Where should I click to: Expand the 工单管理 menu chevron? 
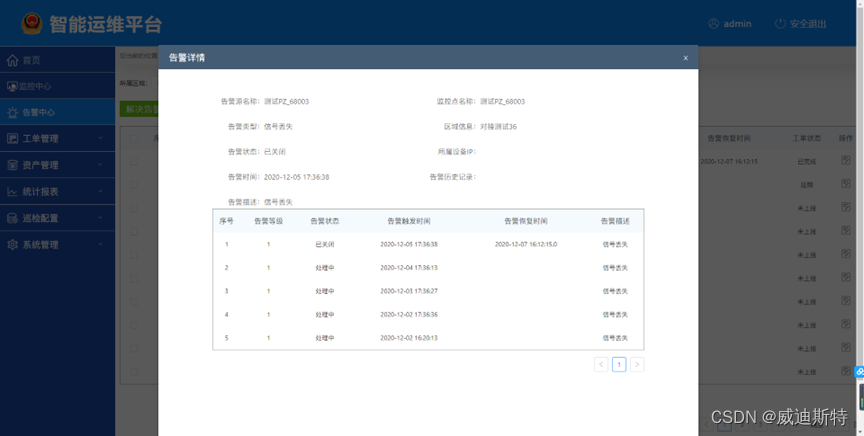100,138
